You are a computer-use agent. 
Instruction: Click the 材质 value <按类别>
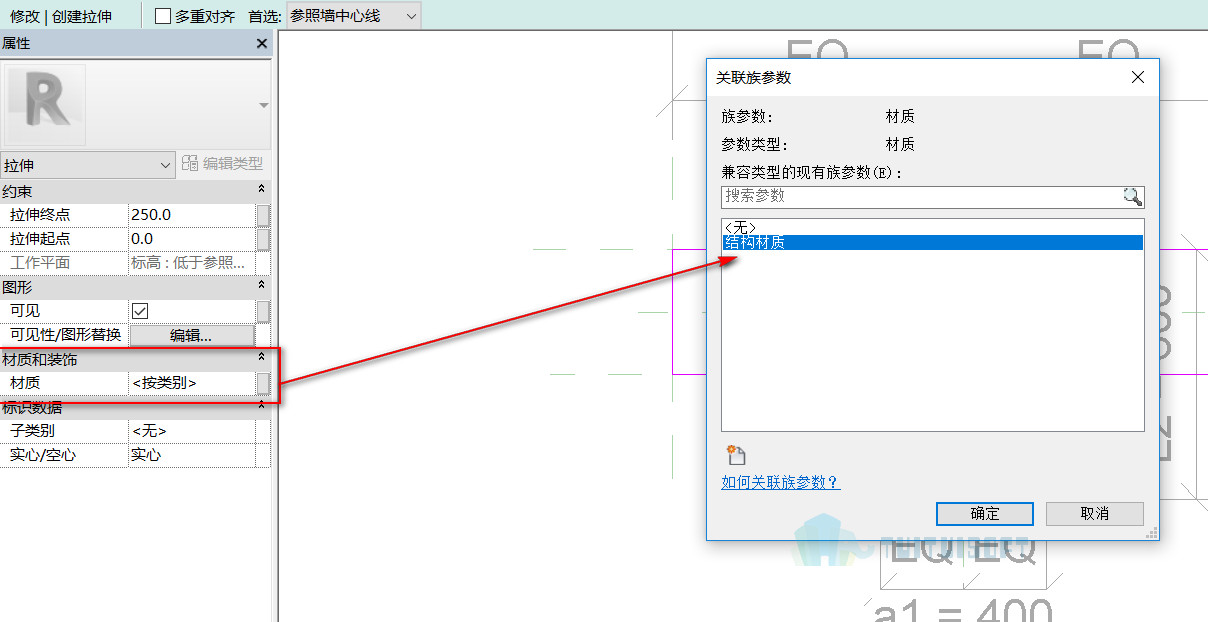[192, 383]
